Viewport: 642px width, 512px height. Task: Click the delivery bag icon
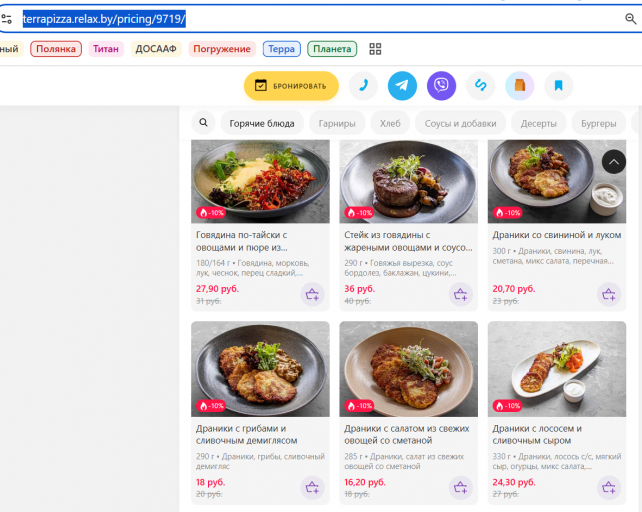coord(520,86)
